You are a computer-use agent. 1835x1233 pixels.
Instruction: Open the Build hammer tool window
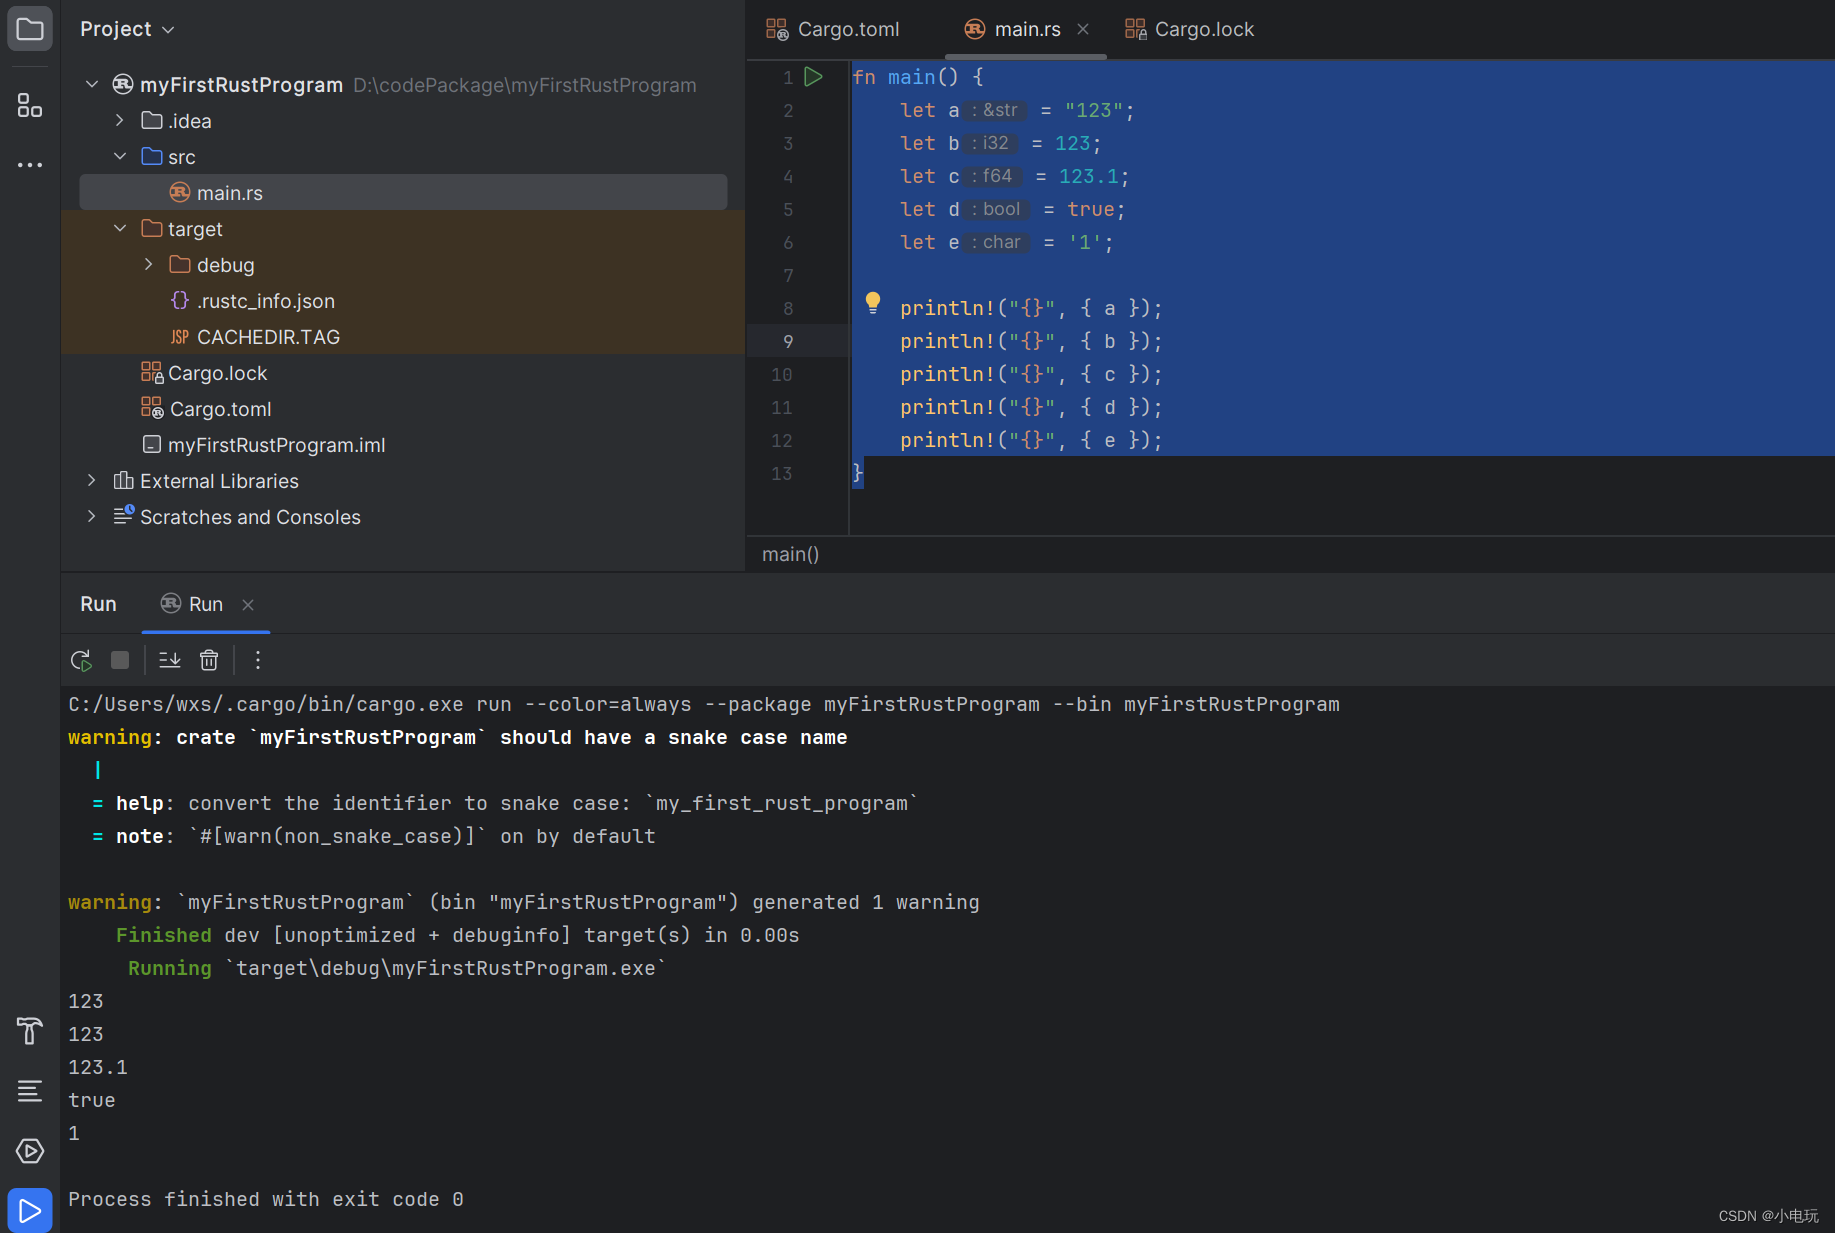pos(30,1031)
